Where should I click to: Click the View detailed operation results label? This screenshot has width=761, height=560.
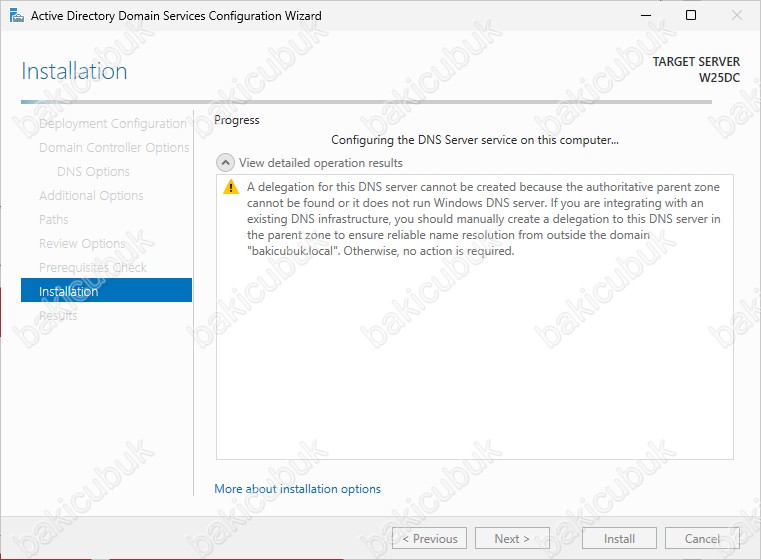(x=320, y=163)
